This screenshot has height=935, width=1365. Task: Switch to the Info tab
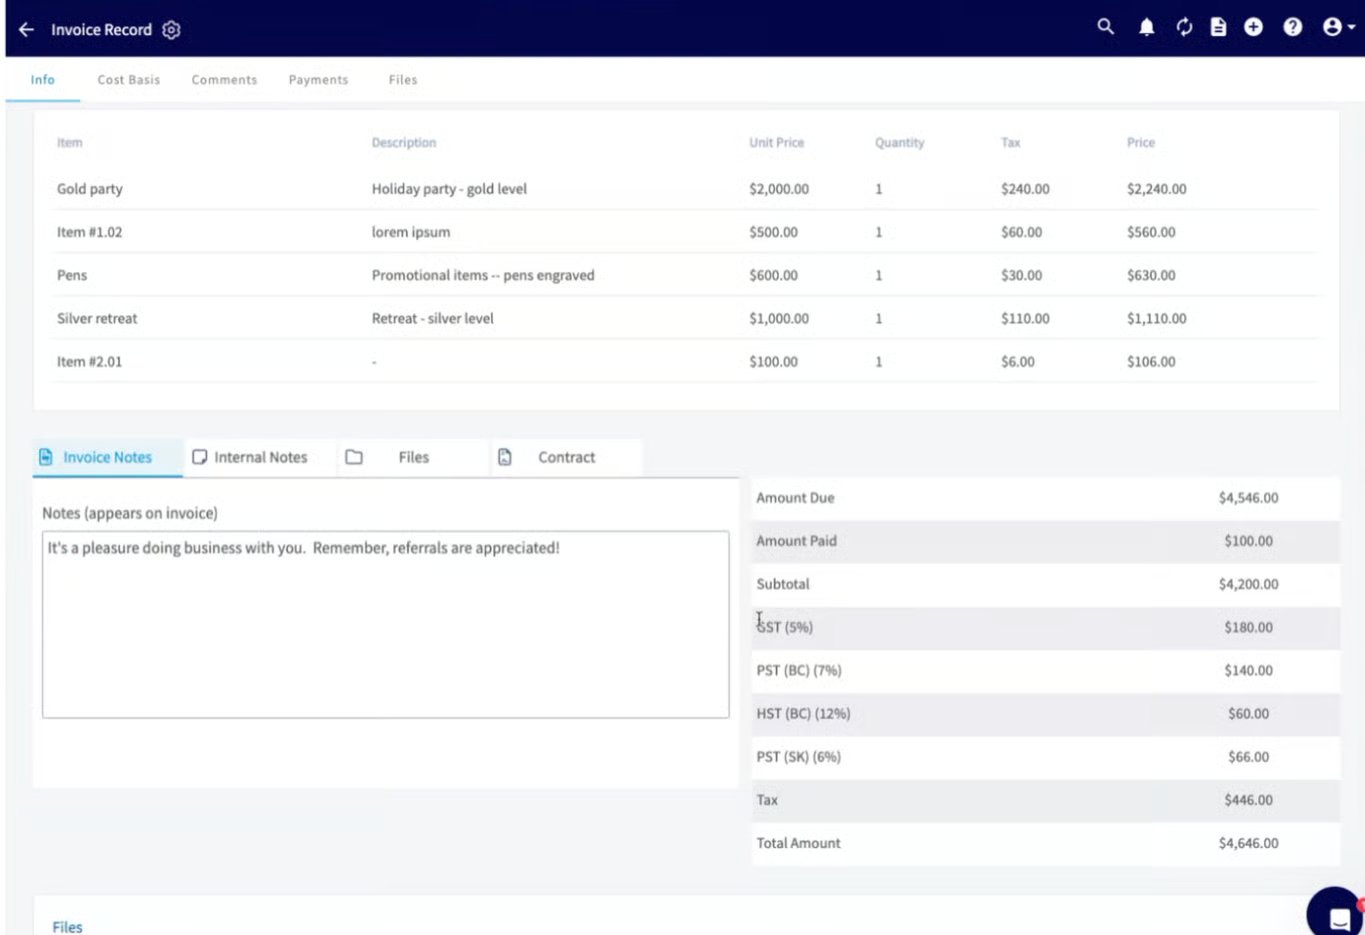click(x=43, y=80)
